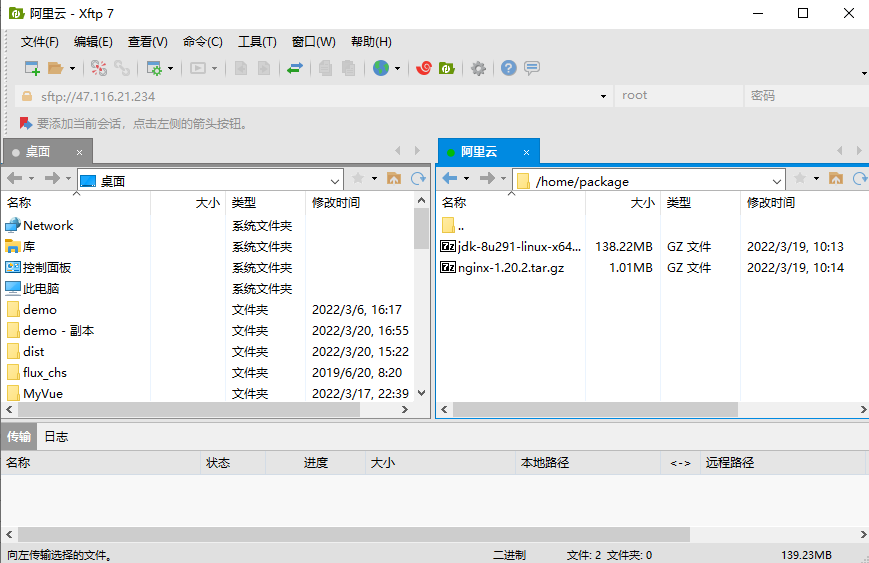
Task: Click the red Disconnect toolbar icon
Action: point(99,68)
